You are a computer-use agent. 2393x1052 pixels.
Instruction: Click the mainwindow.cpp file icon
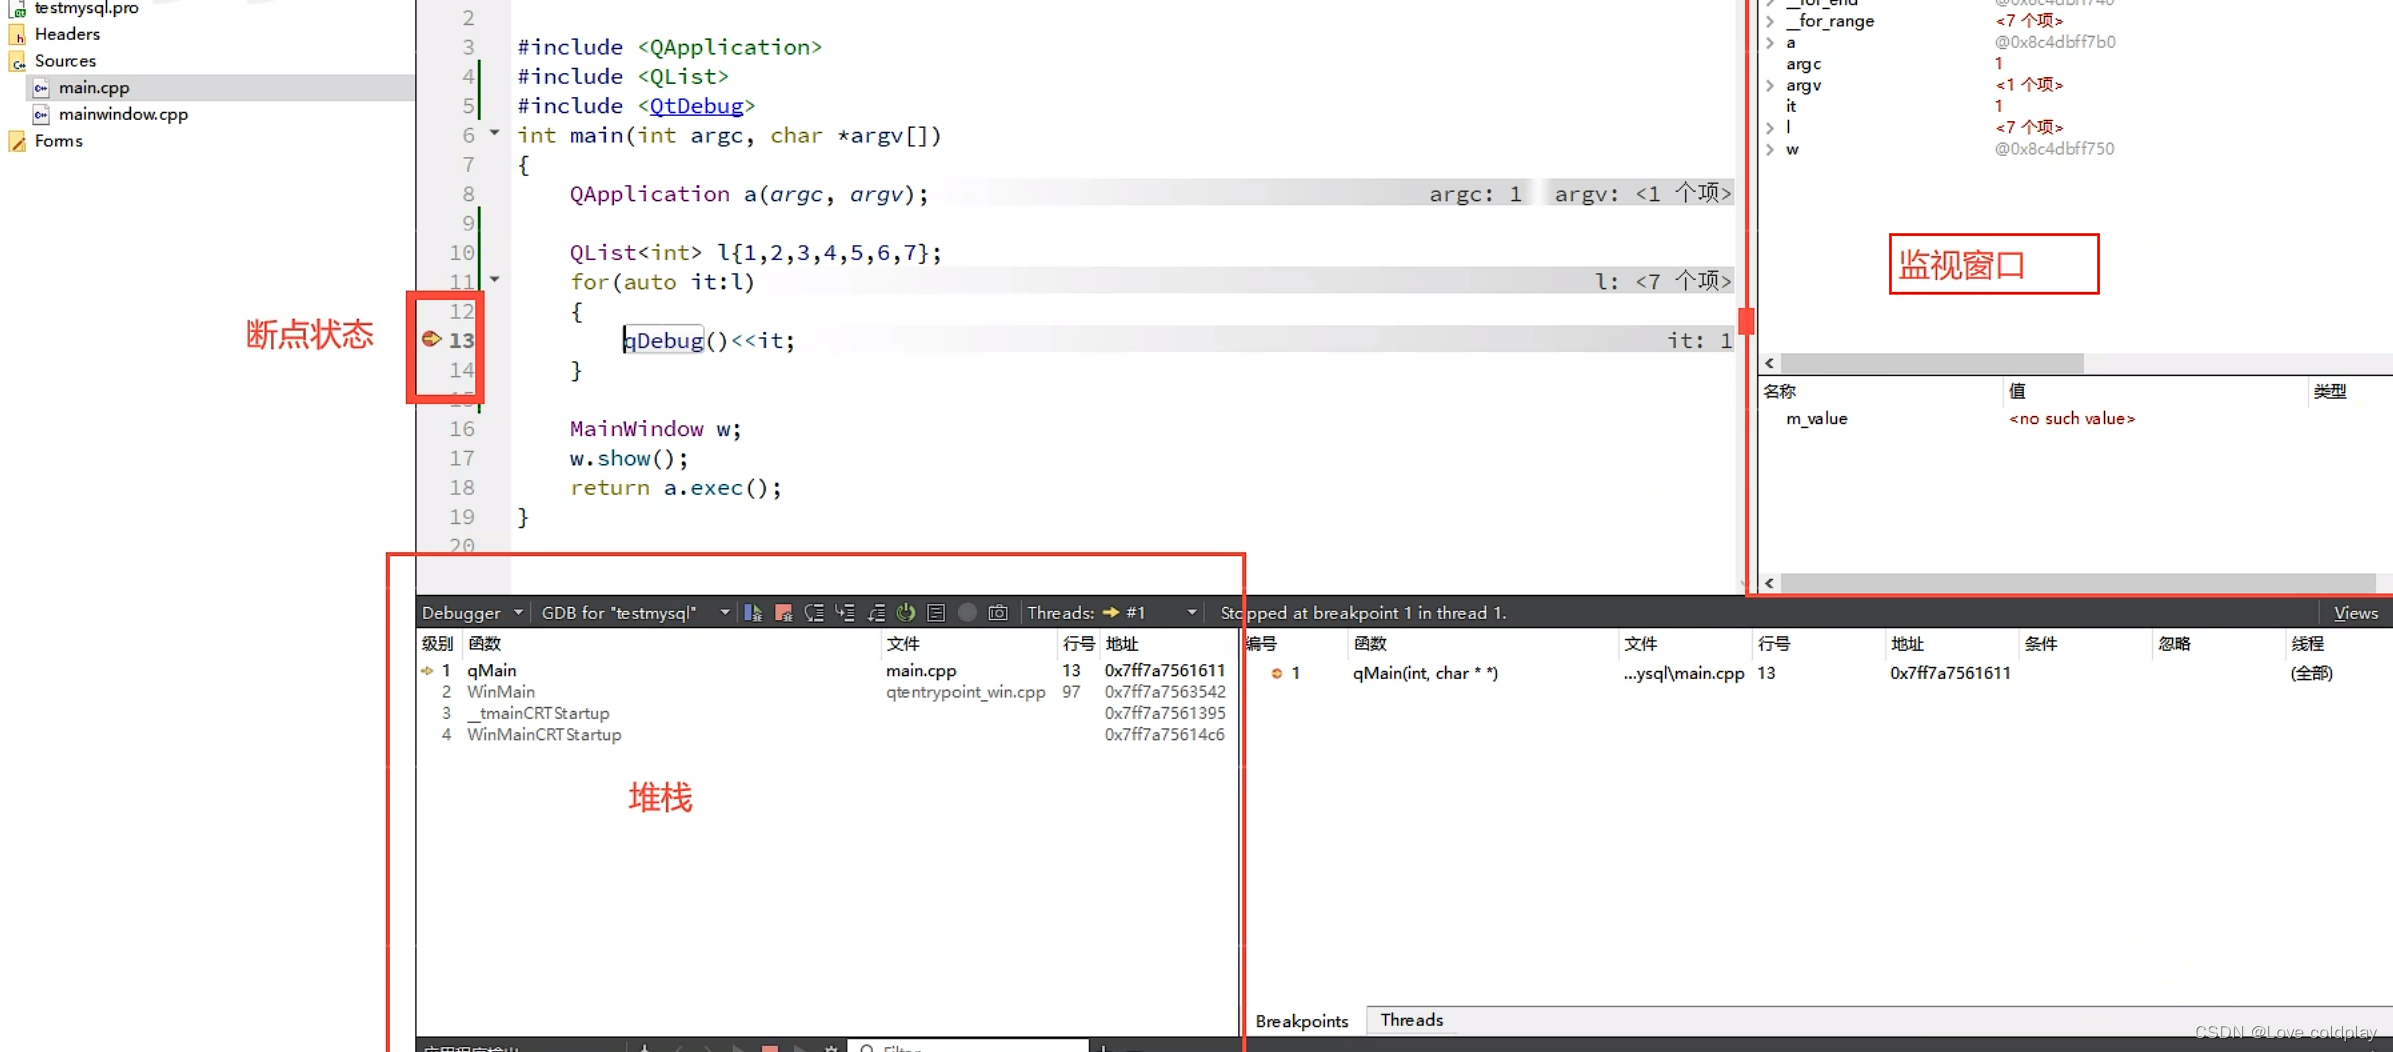41,115
